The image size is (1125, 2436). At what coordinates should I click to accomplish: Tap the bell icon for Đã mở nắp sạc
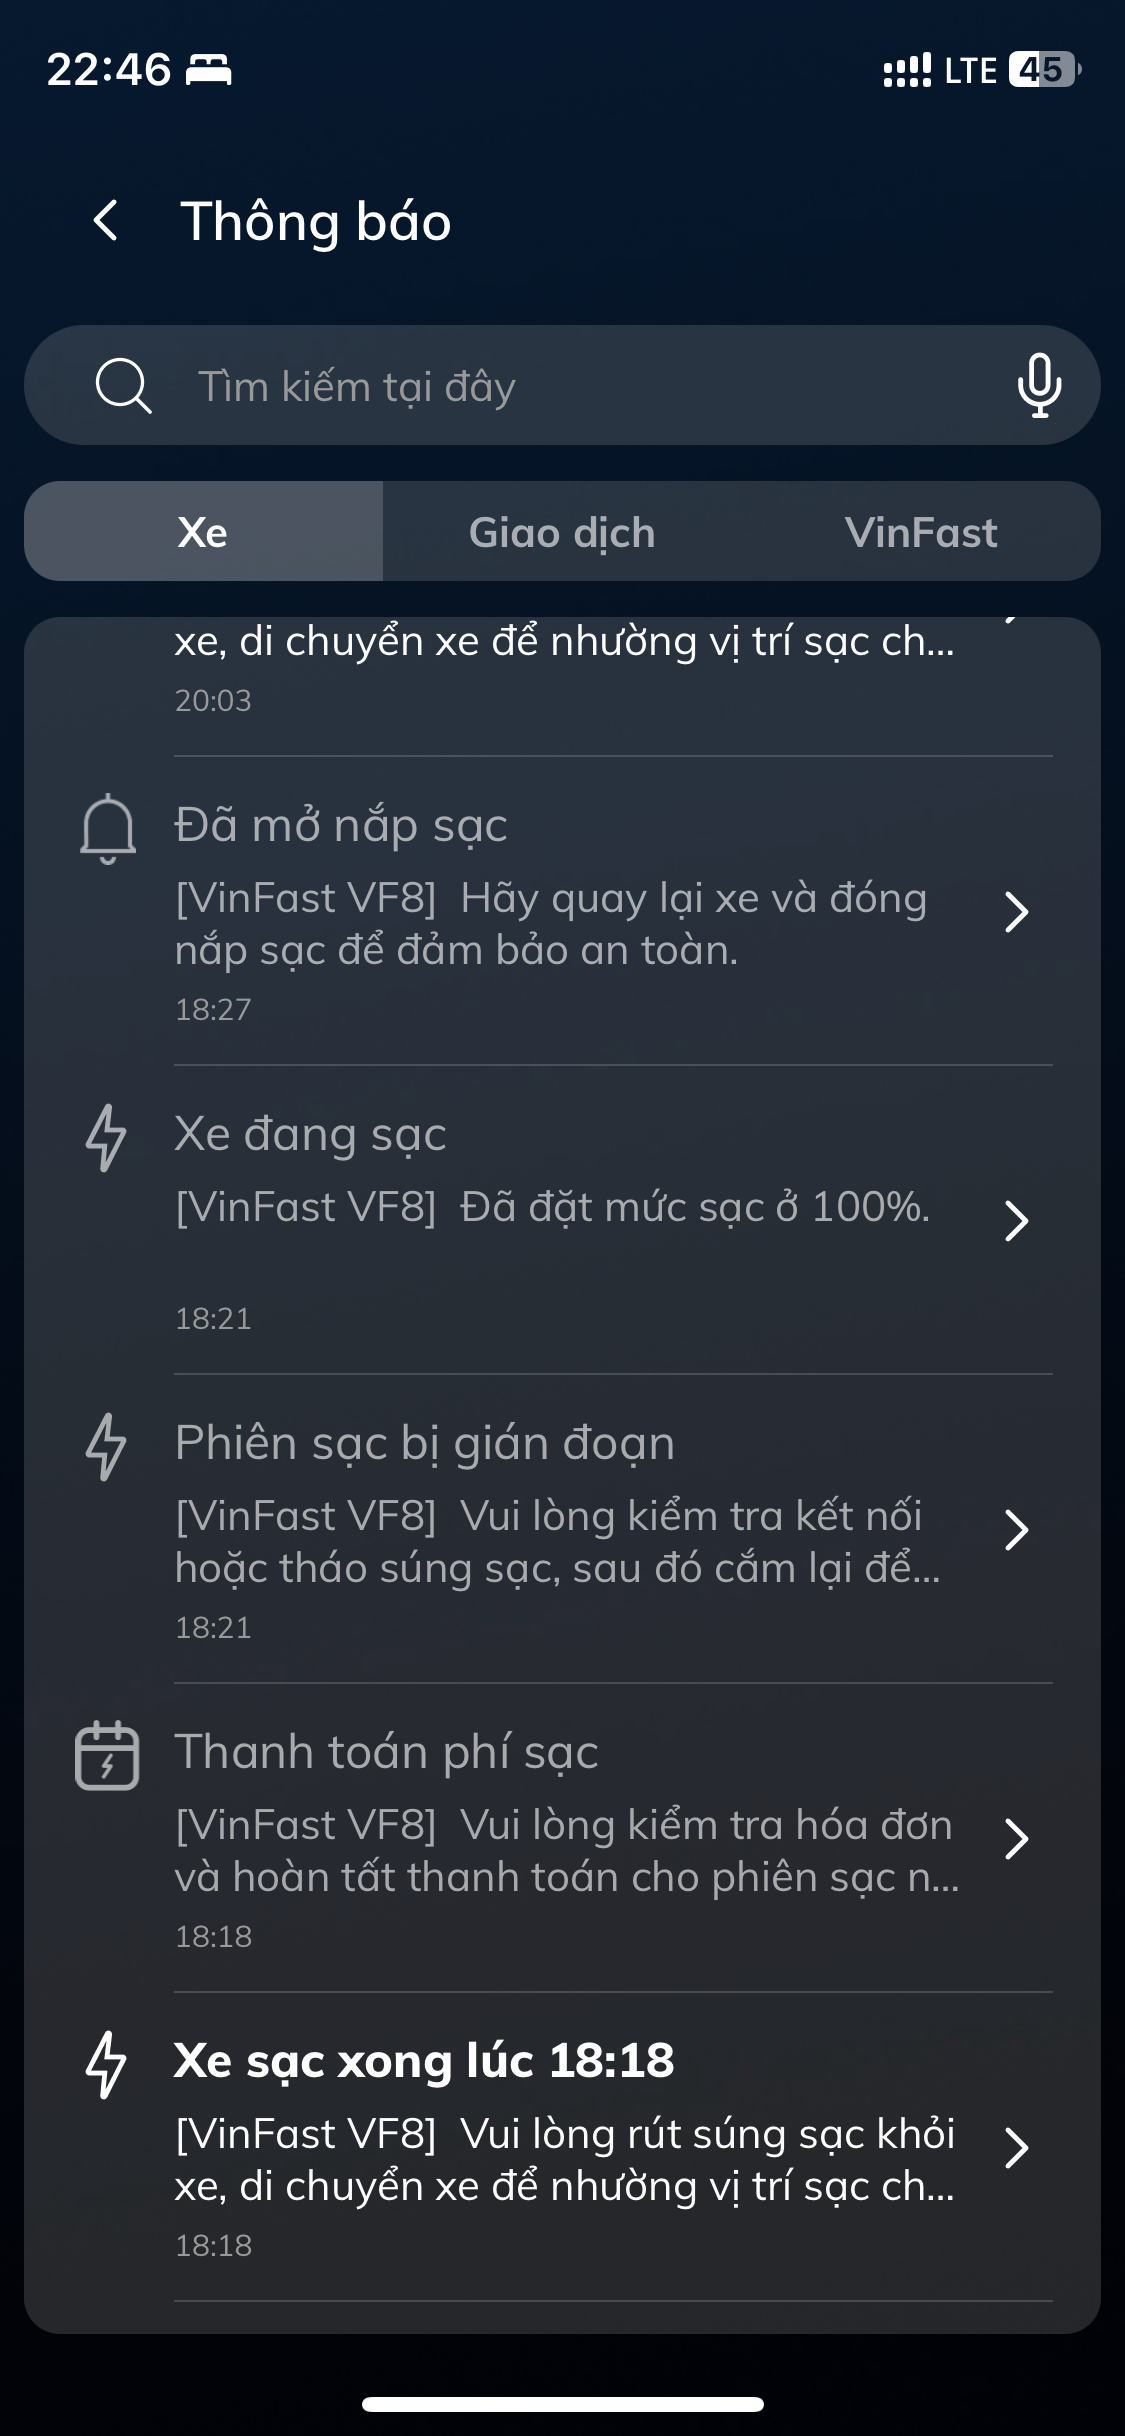click(x=108, y=829)
